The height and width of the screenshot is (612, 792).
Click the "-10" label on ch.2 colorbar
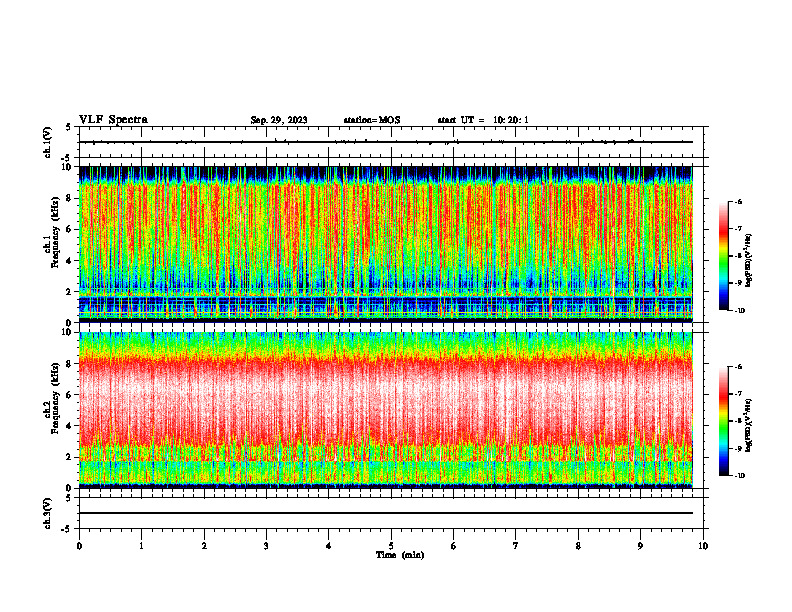pos(739,476)
